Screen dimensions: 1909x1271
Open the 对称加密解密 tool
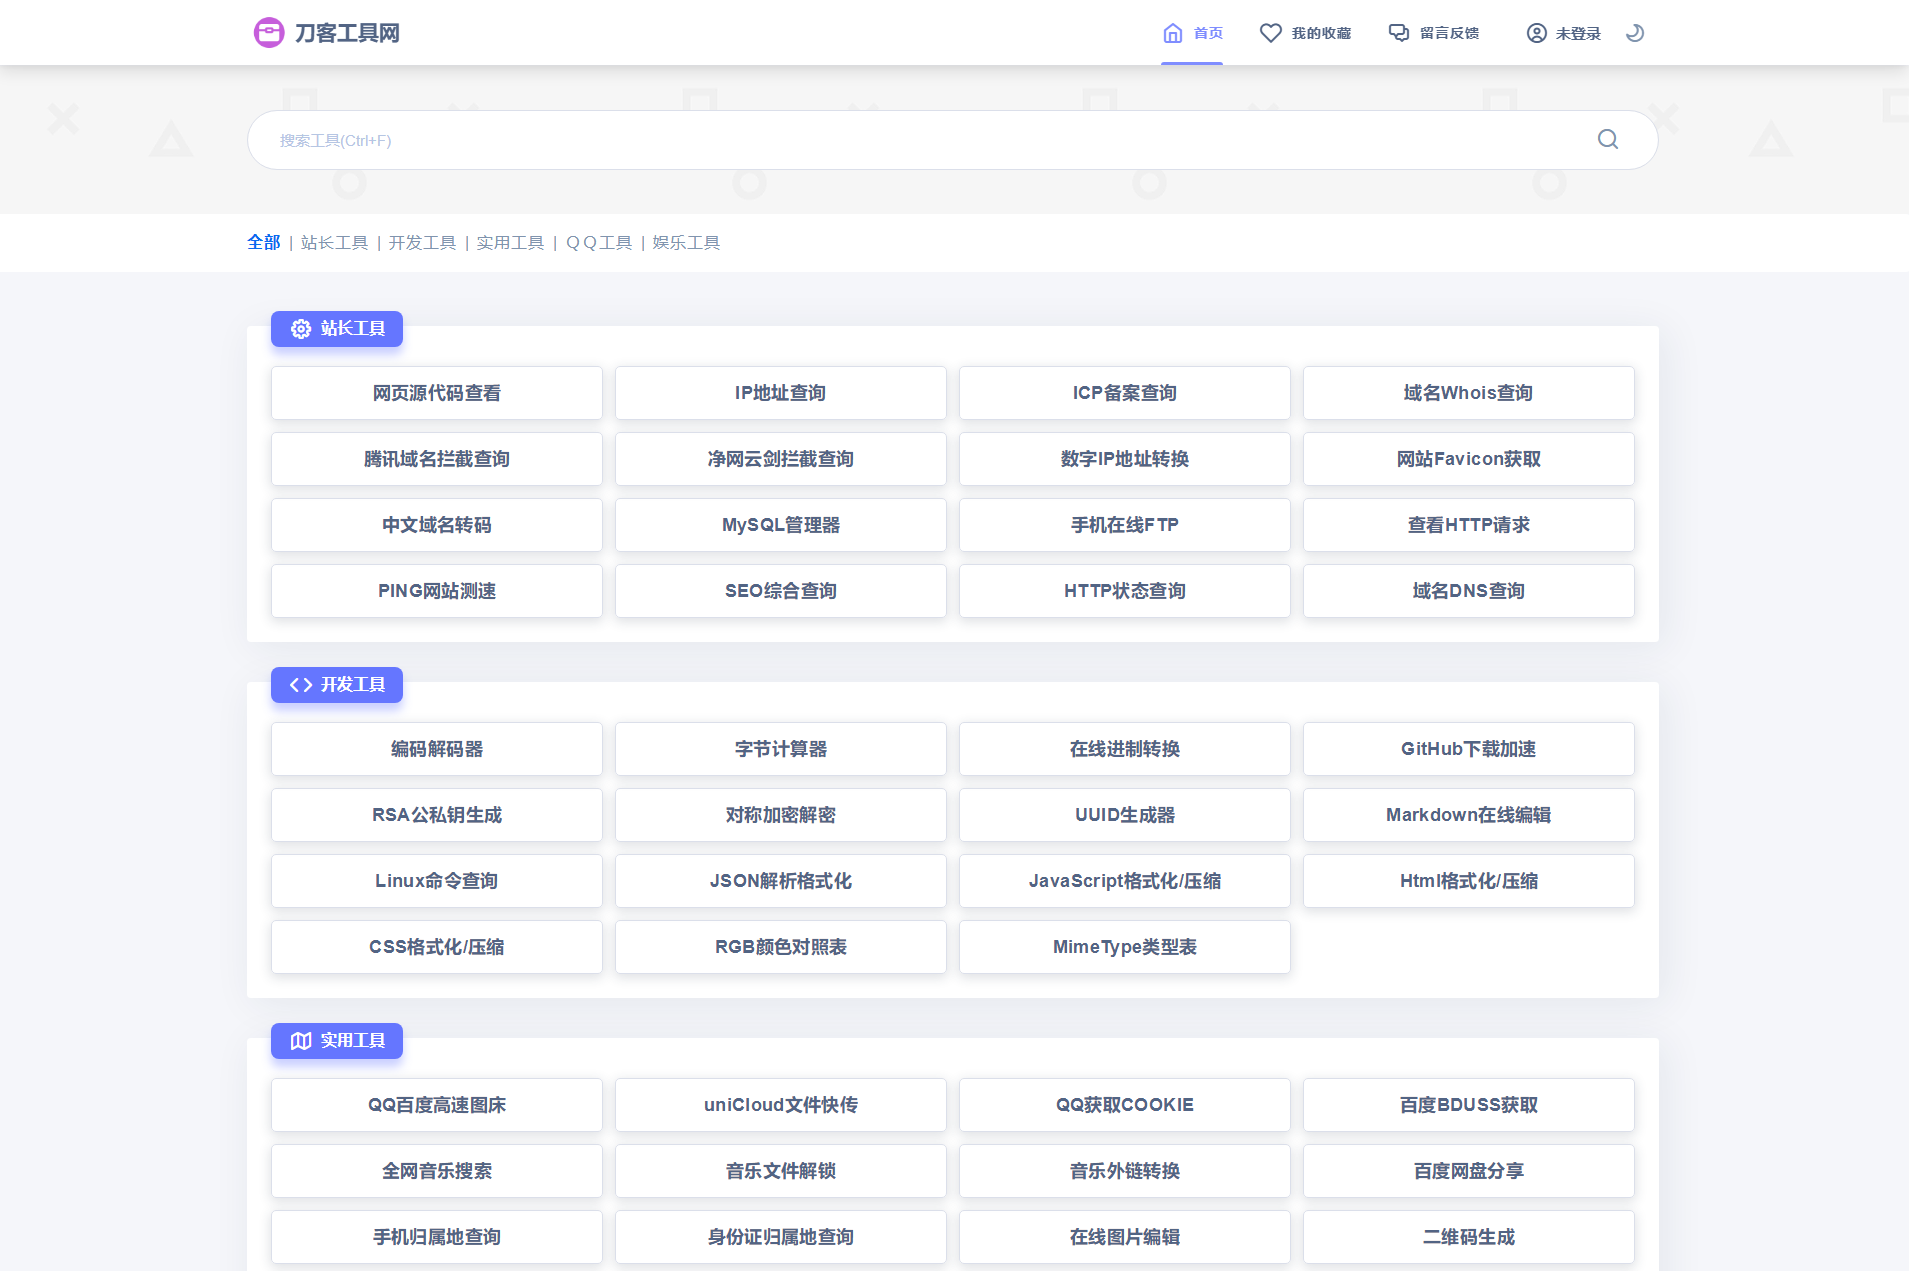point(781,815)
